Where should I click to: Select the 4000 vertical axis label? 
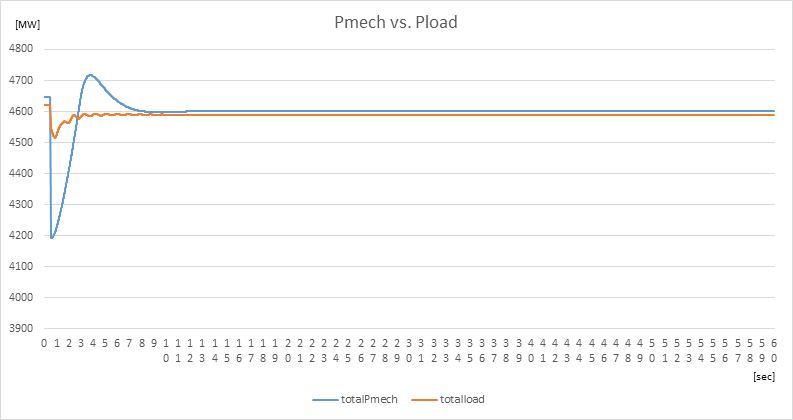(x=21, y=298)
